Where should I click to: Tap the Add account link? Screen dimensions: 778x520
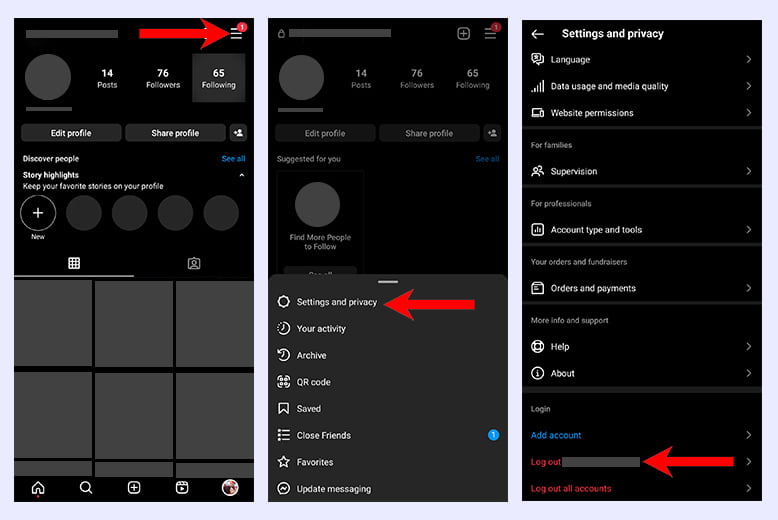[x=556, y=435]
